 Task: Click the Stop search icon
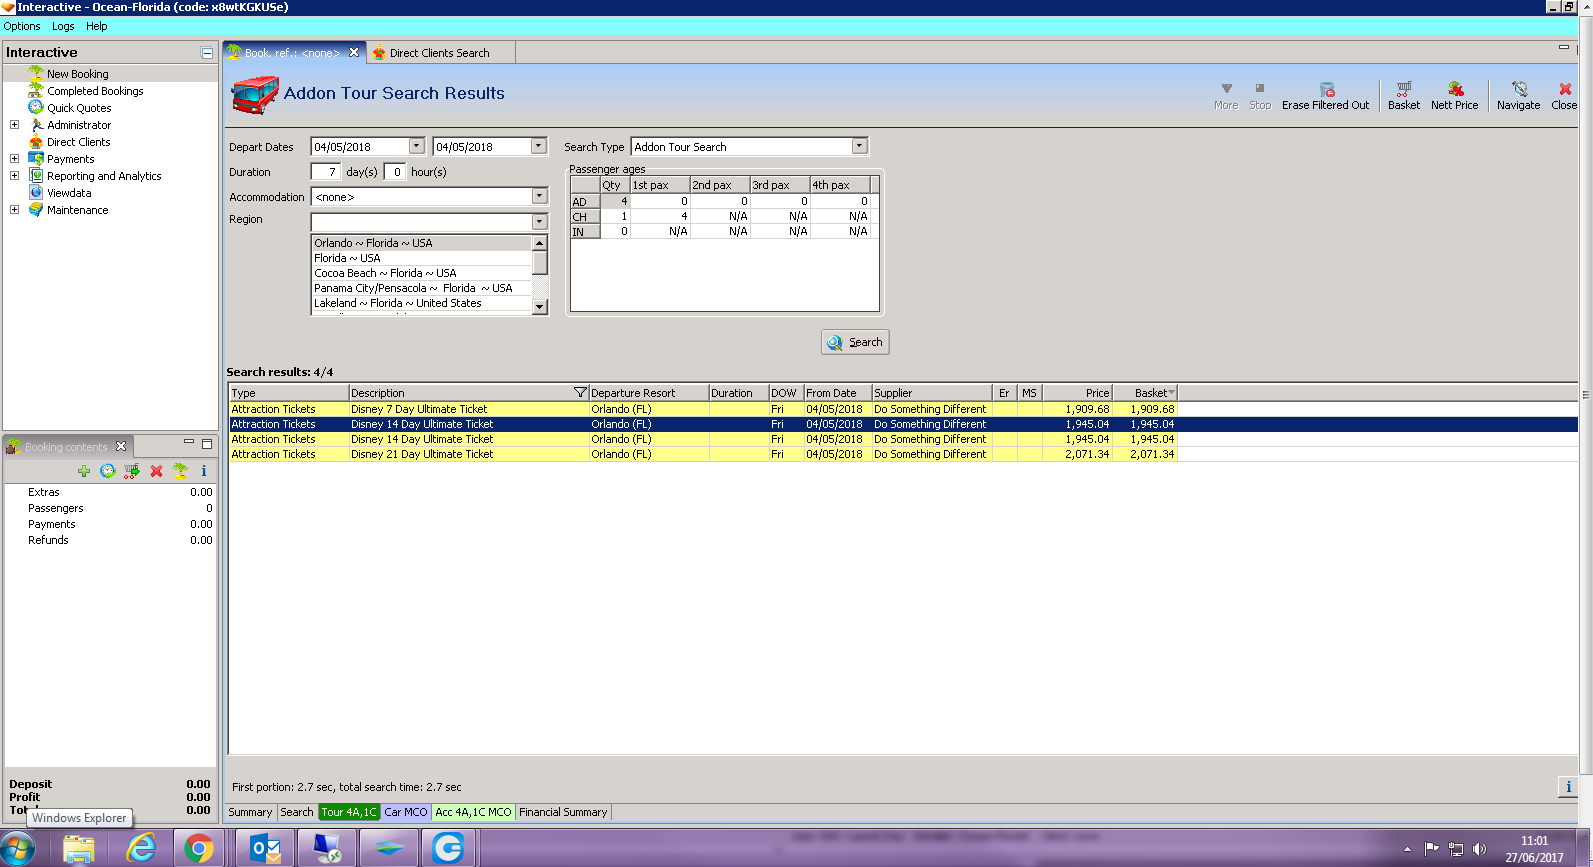(x=1260, y=96)
